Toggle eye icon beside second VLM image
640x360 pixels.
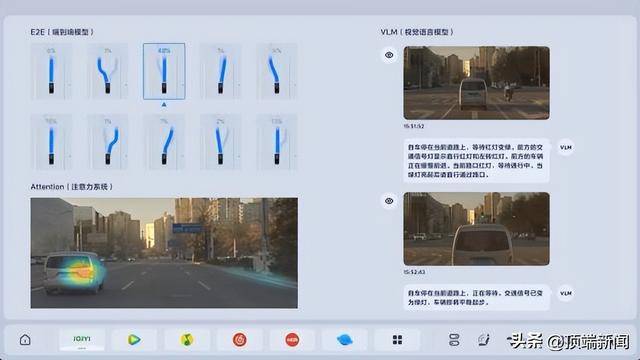[x=389, y=201]
